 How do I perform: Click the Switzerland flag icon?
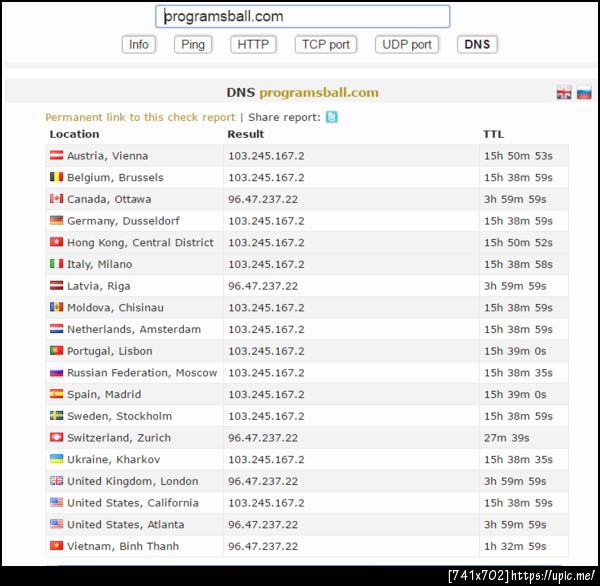57,437
